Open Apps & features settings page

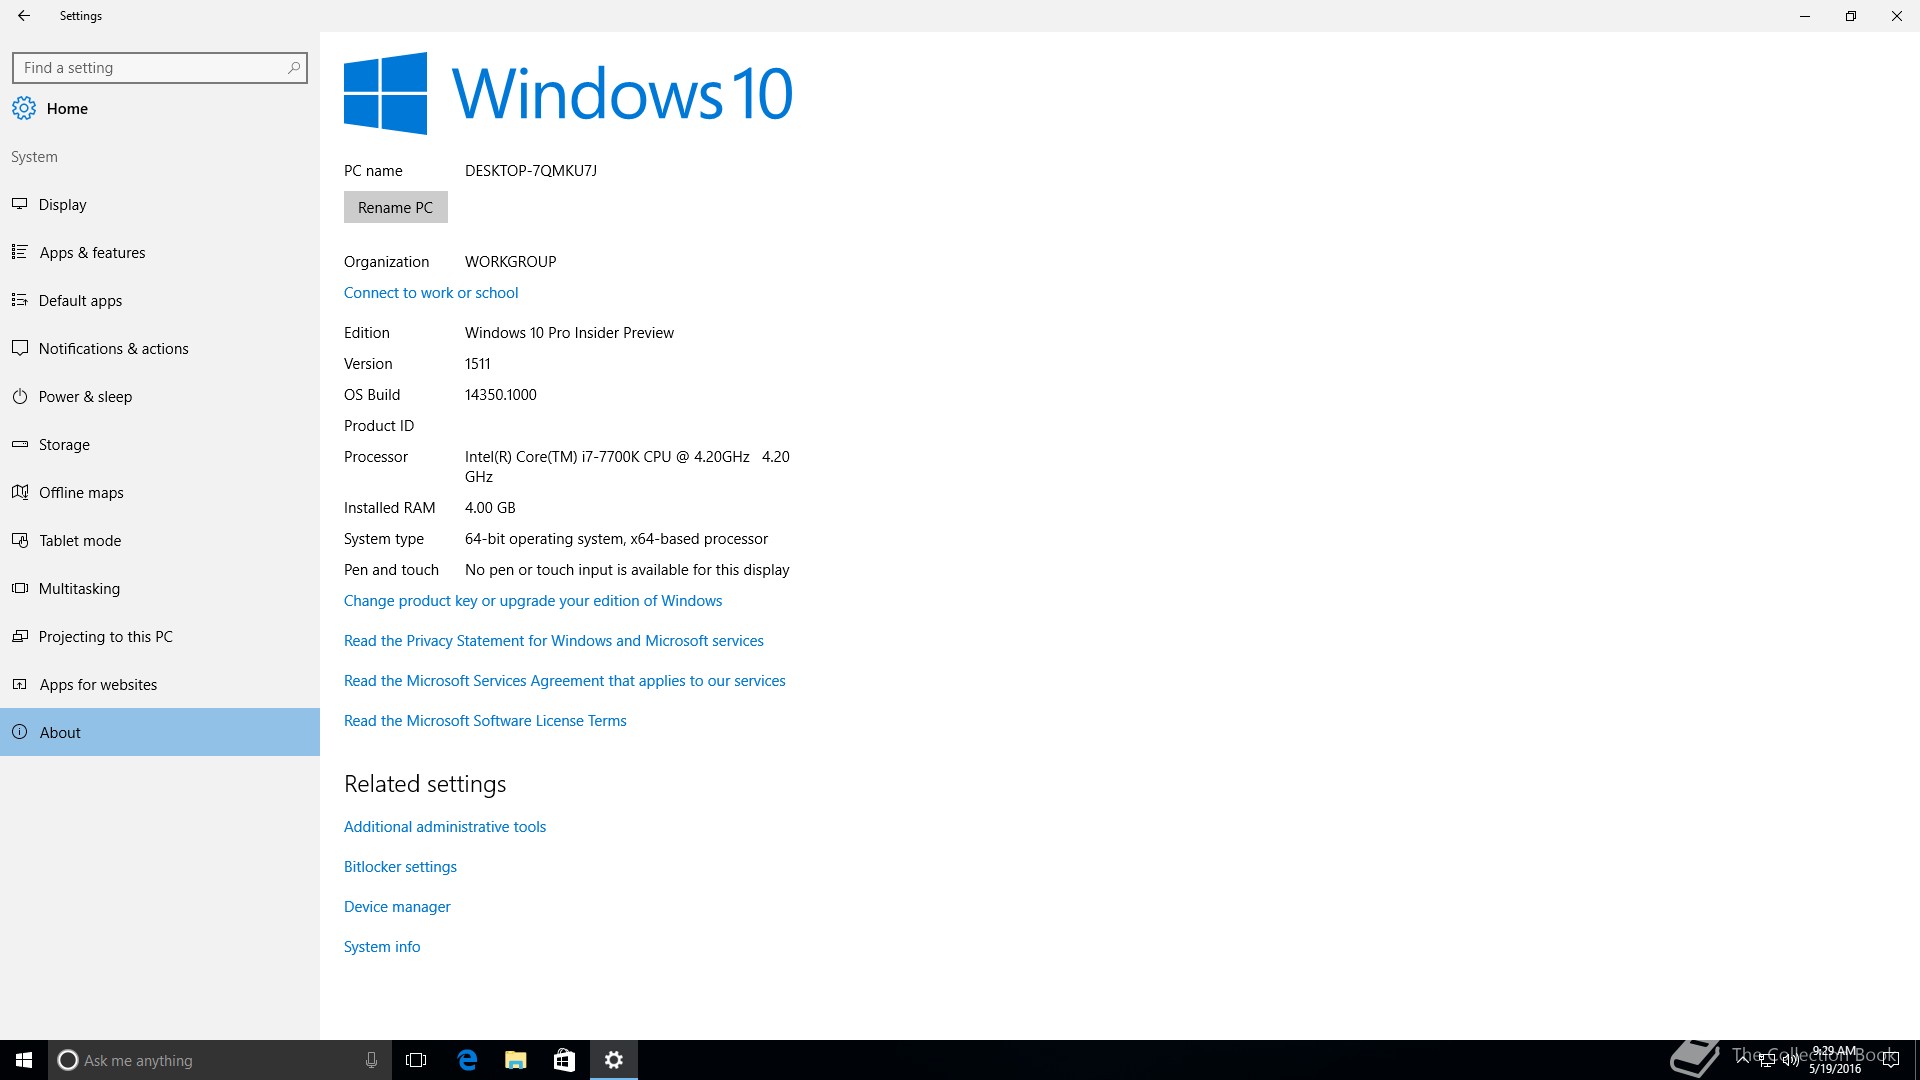click(92, 252)
